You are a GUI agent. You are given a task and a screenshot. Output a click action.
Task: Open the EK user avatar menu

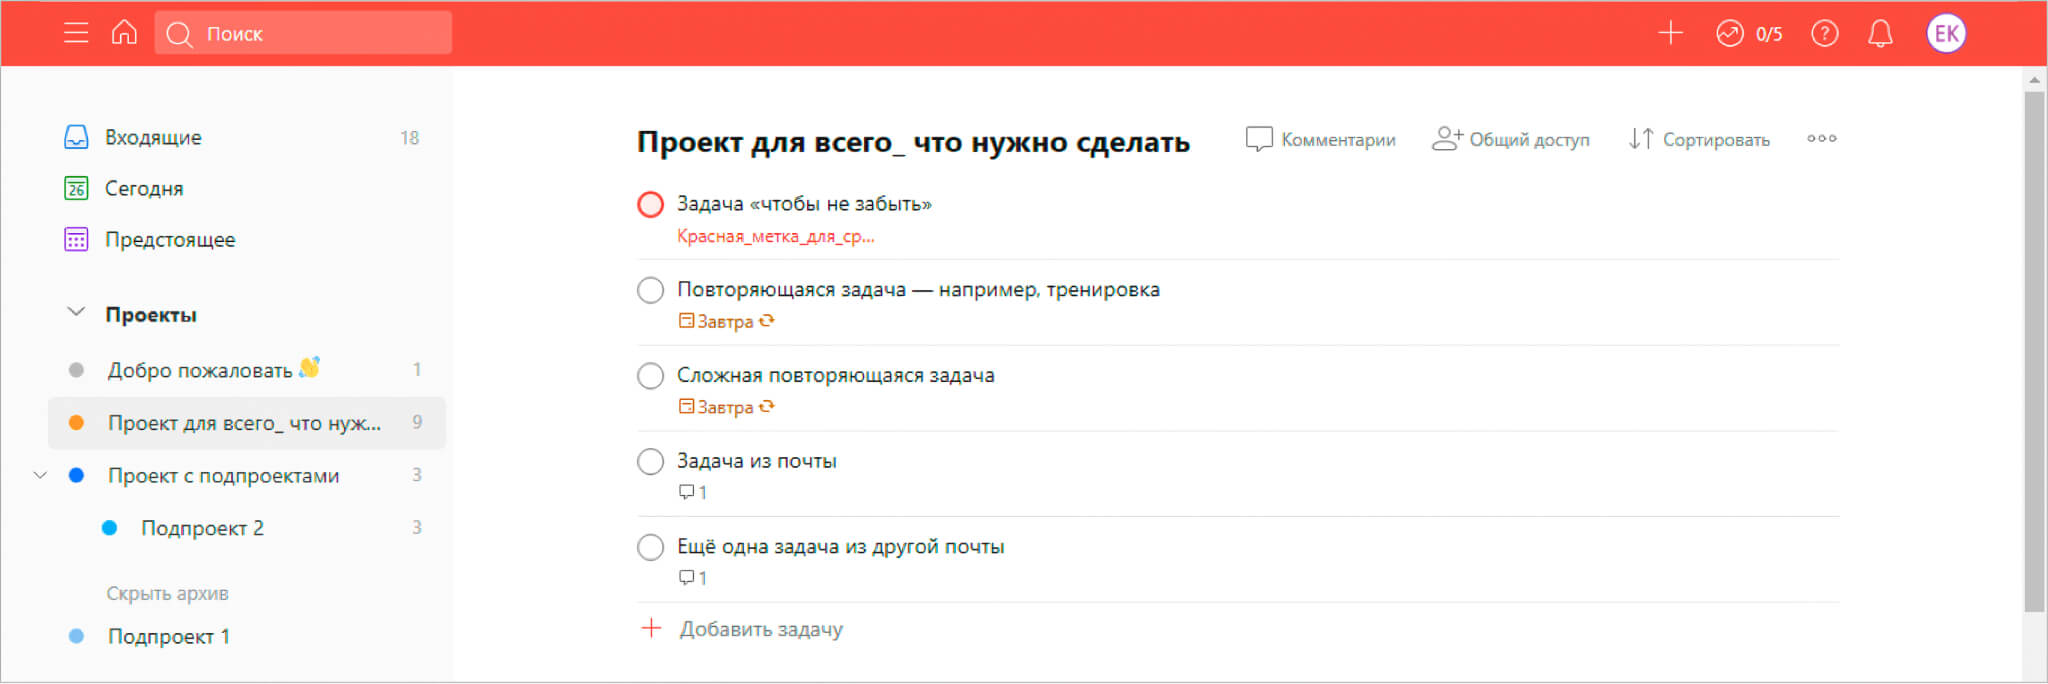[1946, 34]
